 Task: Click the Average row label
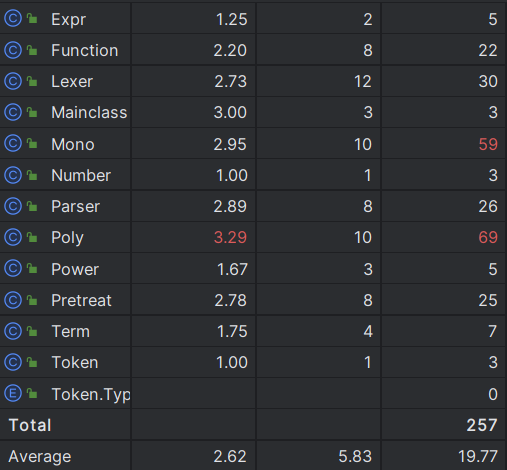pos(40,456)
